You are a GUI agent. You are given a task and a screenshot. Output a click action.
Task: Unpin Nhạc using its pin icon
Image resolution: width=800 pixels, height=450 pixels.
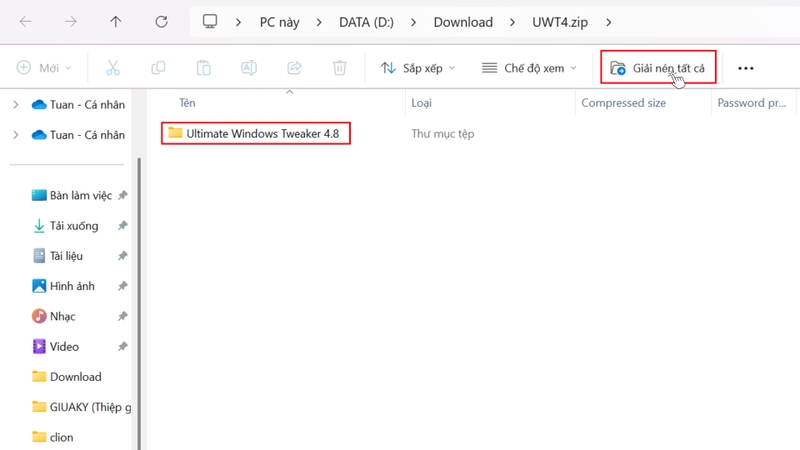(122, 316)
